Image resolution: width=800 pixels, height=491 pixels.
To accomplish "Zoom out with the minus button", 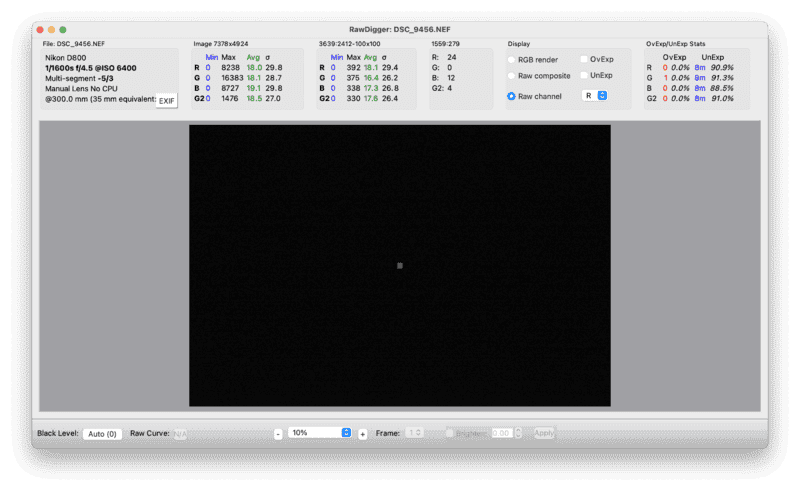I will (278, 434).
